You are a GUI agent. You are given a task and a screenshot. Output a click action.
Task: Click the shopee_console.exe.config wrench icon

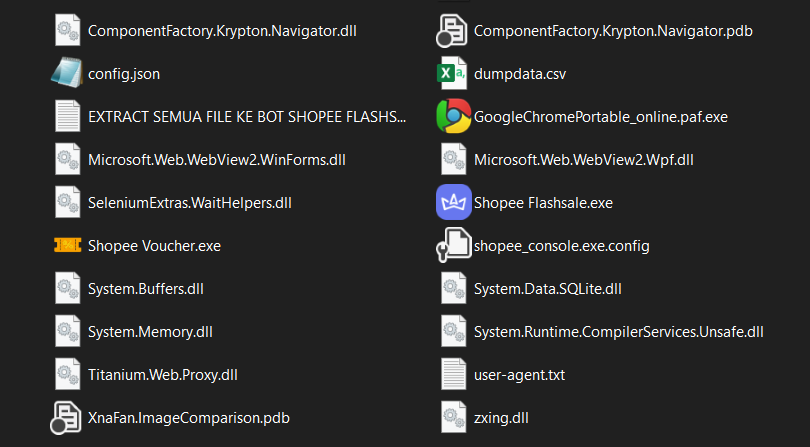[454, 244]
